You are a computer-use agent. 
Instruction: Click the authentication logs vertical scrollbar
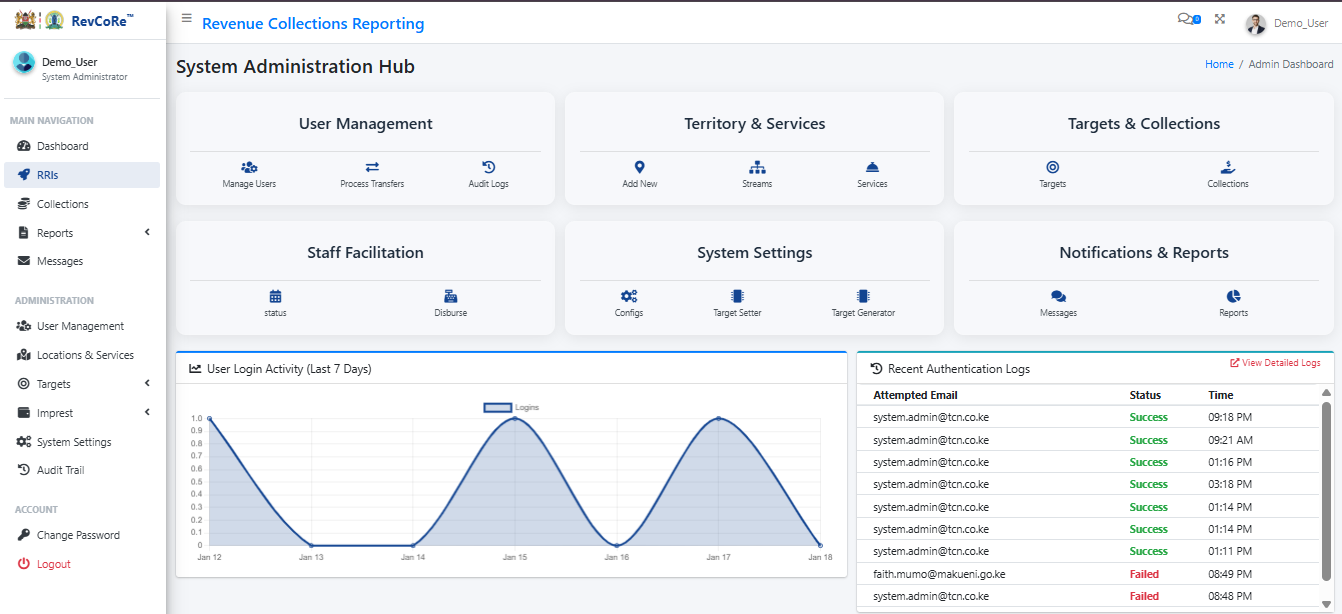1326,490
